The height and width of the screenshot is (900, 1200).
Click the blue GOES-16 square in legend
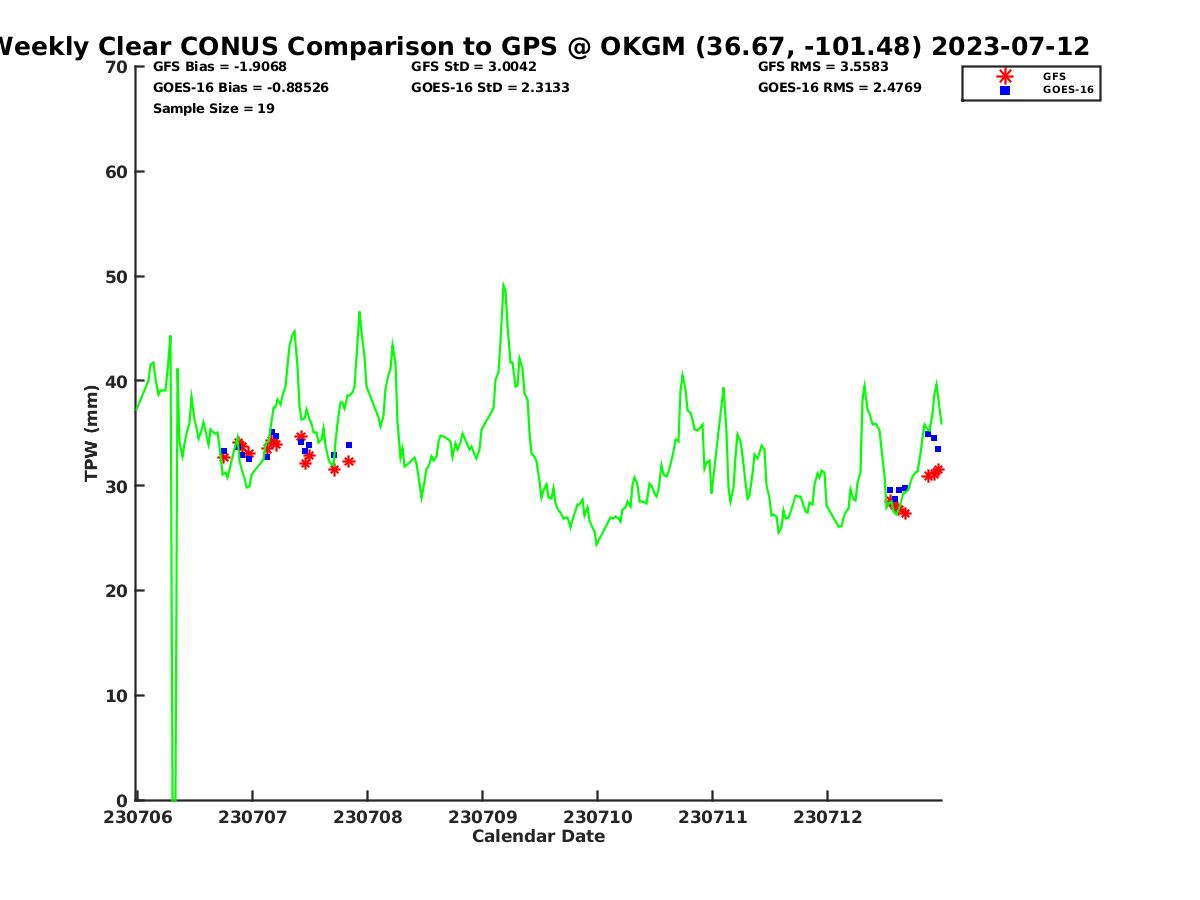(1005, 90)
